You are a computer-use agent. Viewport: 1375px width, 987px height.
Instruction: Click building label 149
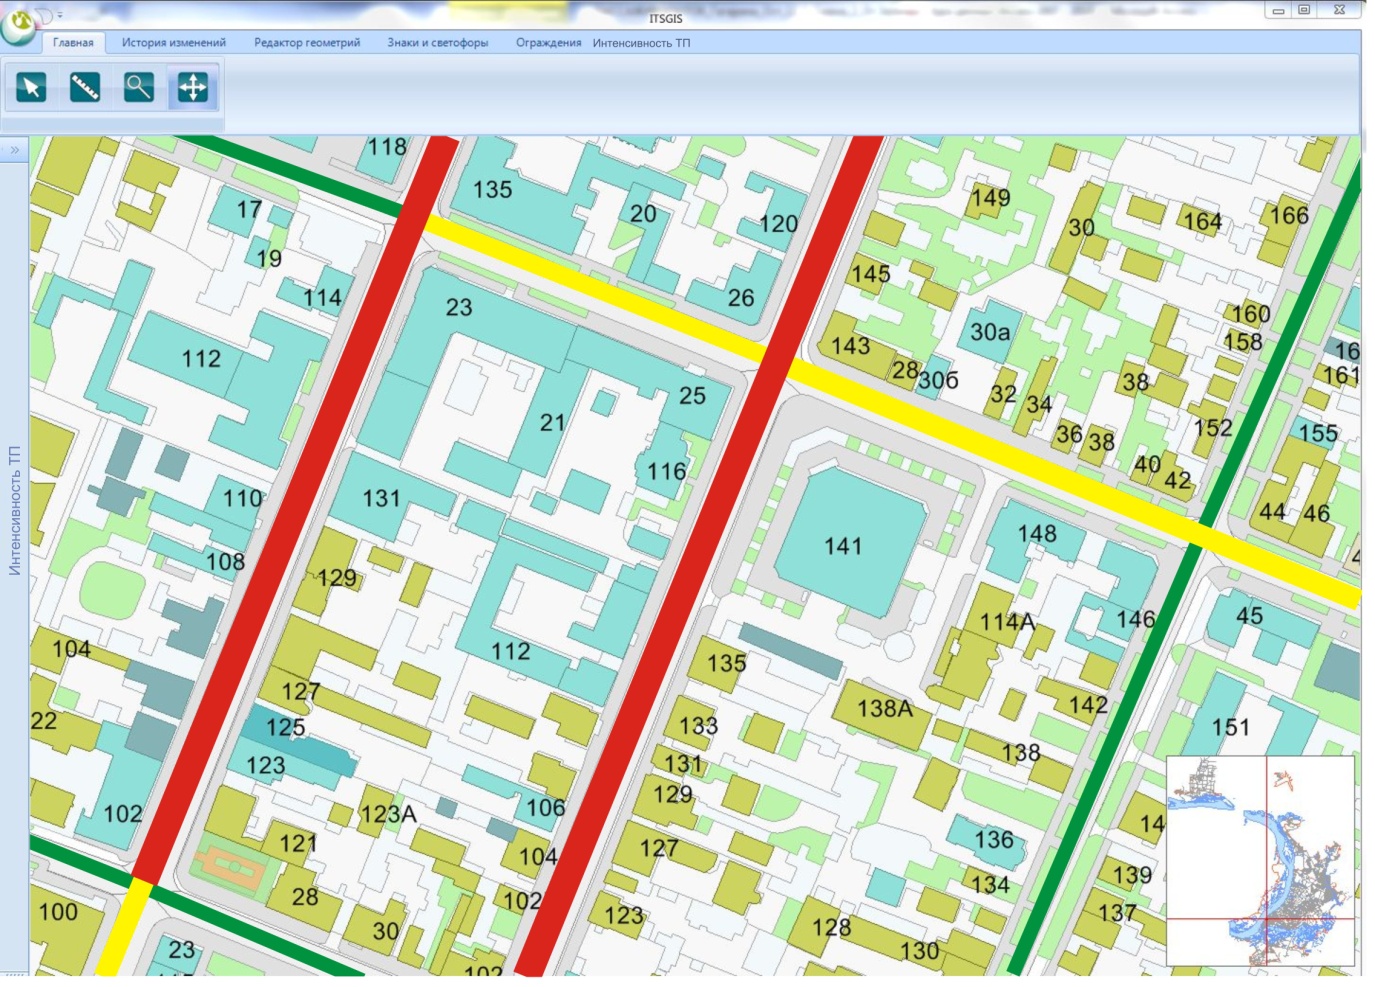pos(990,198)
